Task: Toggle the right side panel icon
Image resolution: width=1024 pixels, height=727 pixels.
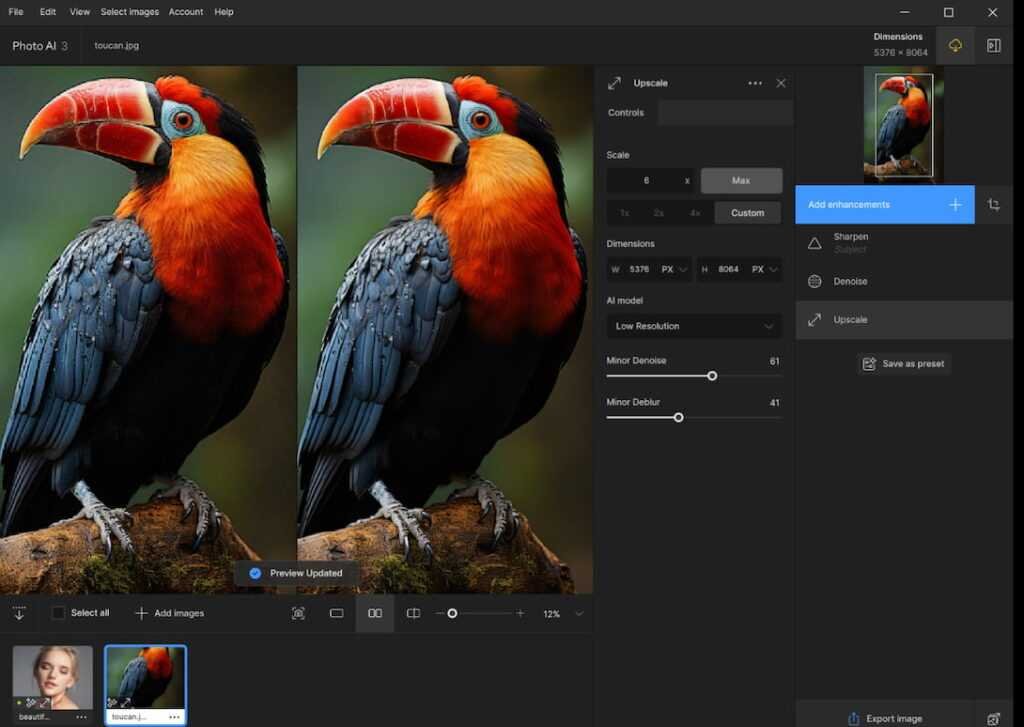Action: [x=993, y=46]
